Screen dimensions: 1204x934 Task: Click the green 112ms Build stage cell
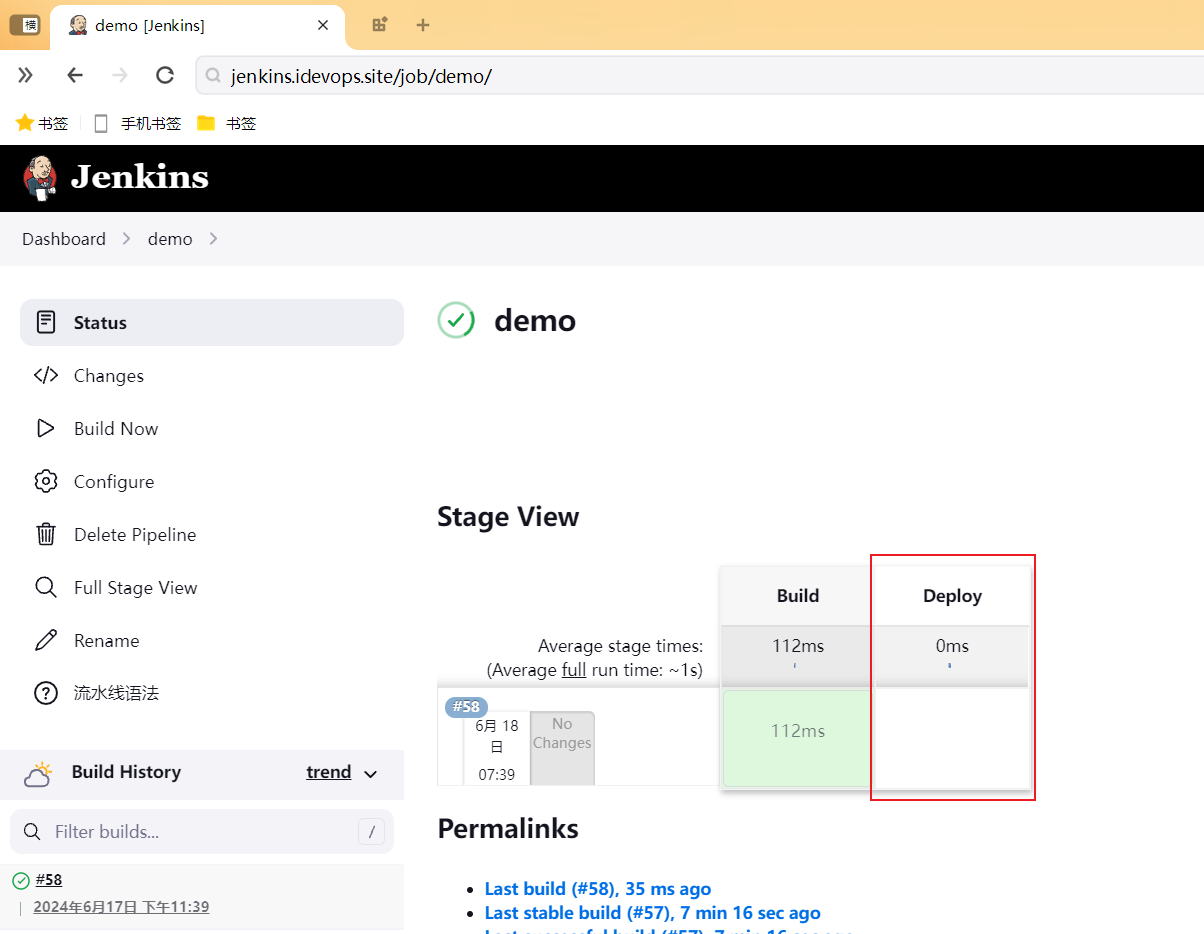coord(798,738)
